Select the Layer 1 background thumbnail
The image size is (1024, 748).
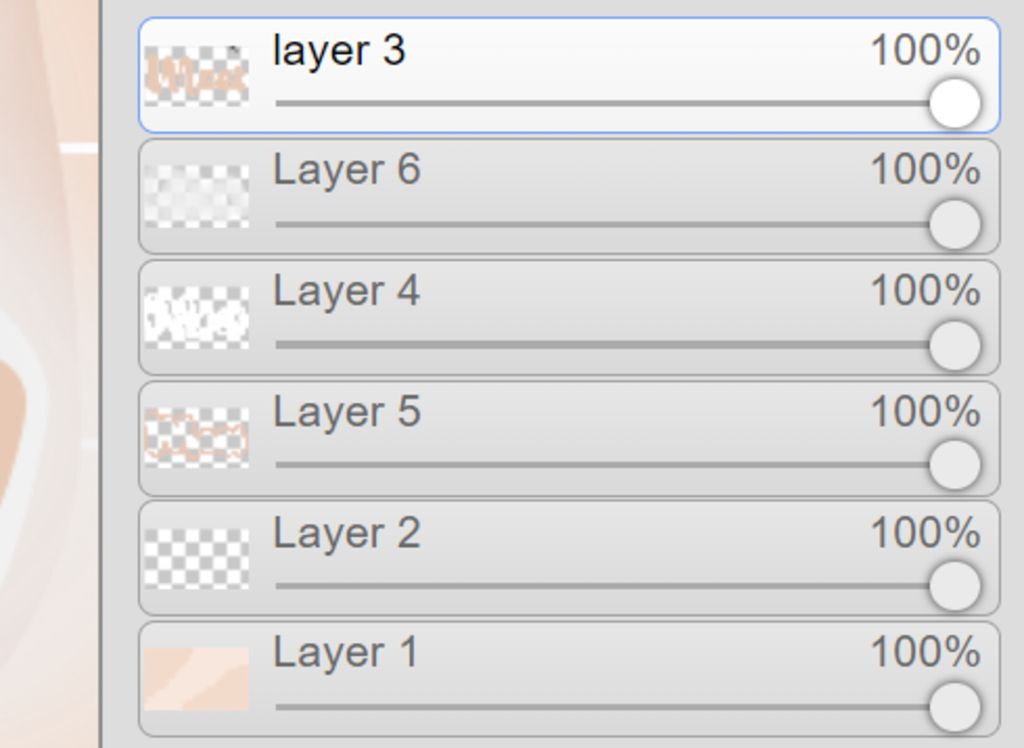click(x=196, y=679)
